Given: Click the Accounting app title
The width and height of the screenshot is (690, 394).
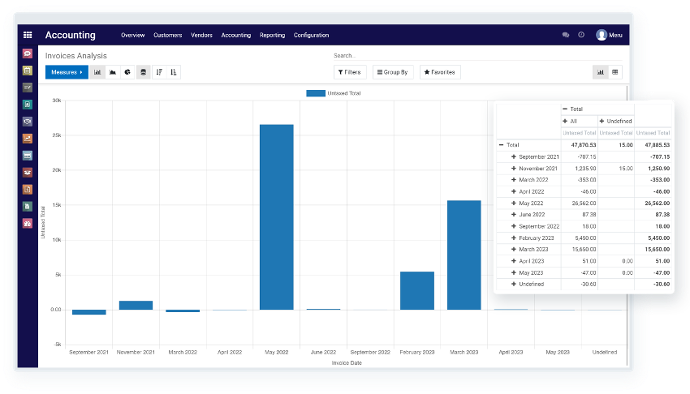Looking at the screenshot, I should [70, 35].
